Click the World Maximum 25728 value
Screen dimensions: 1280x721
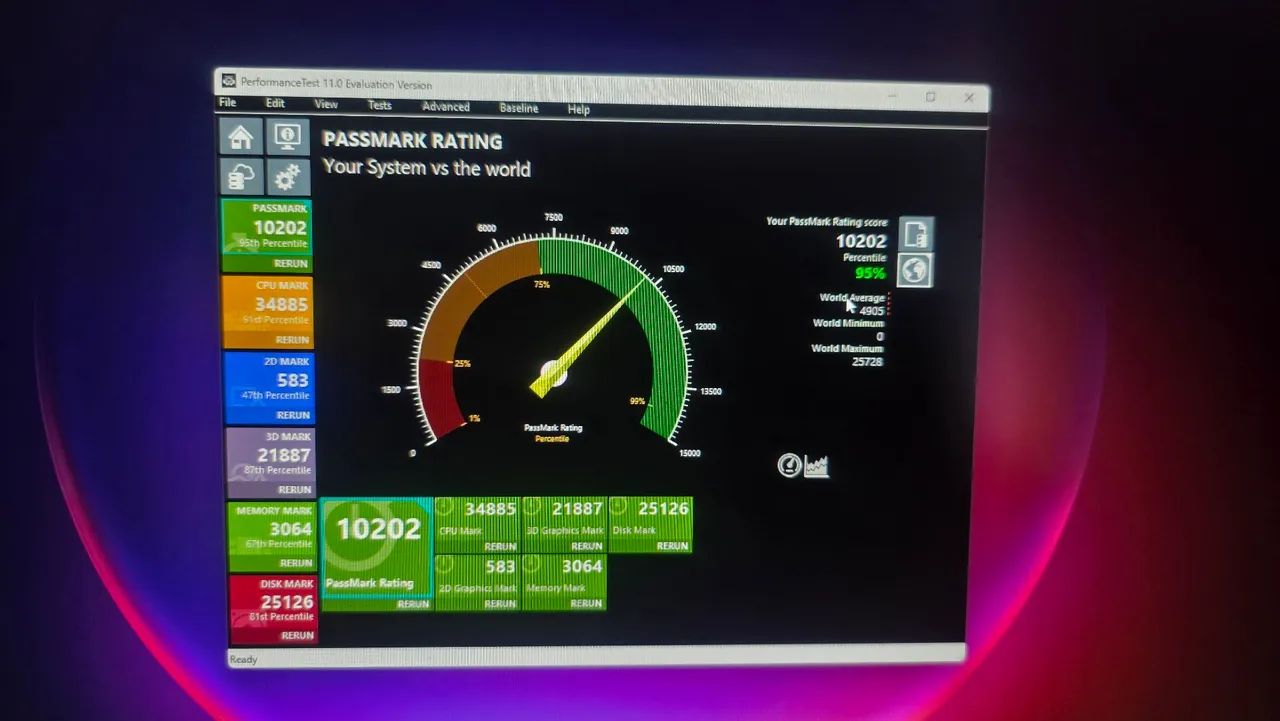866,361
